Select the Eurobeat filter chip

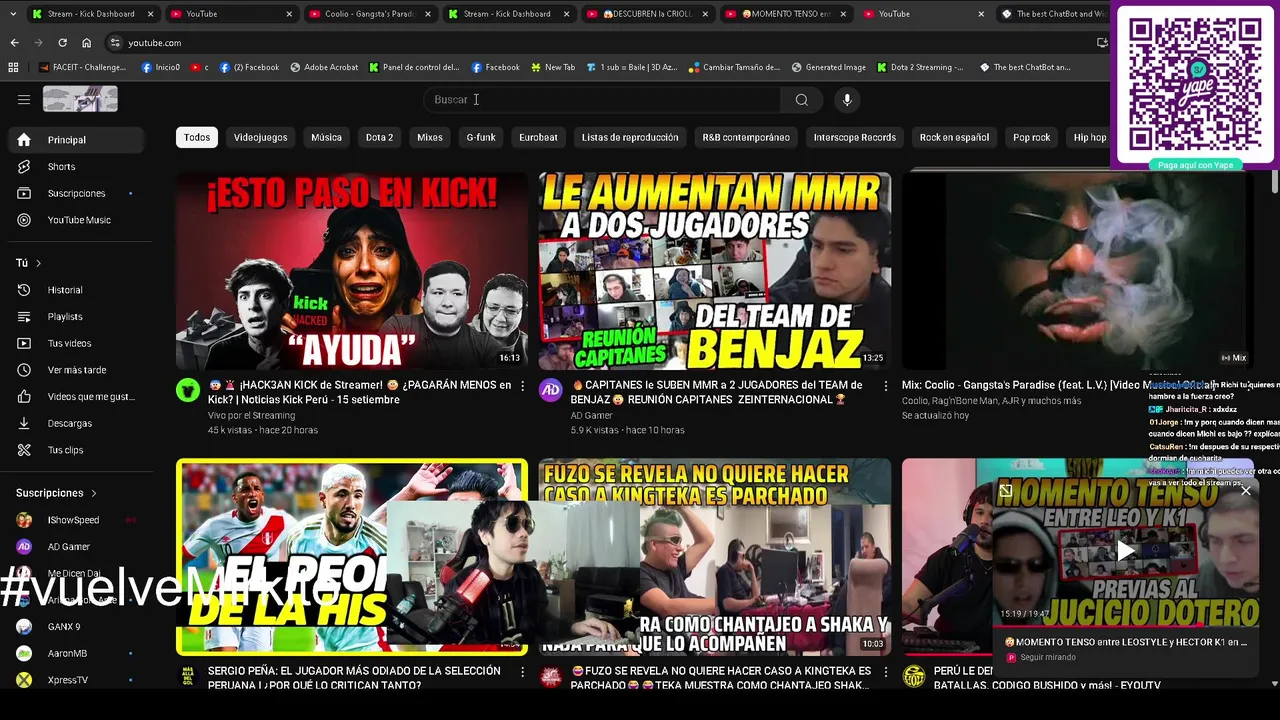[538, 137]
